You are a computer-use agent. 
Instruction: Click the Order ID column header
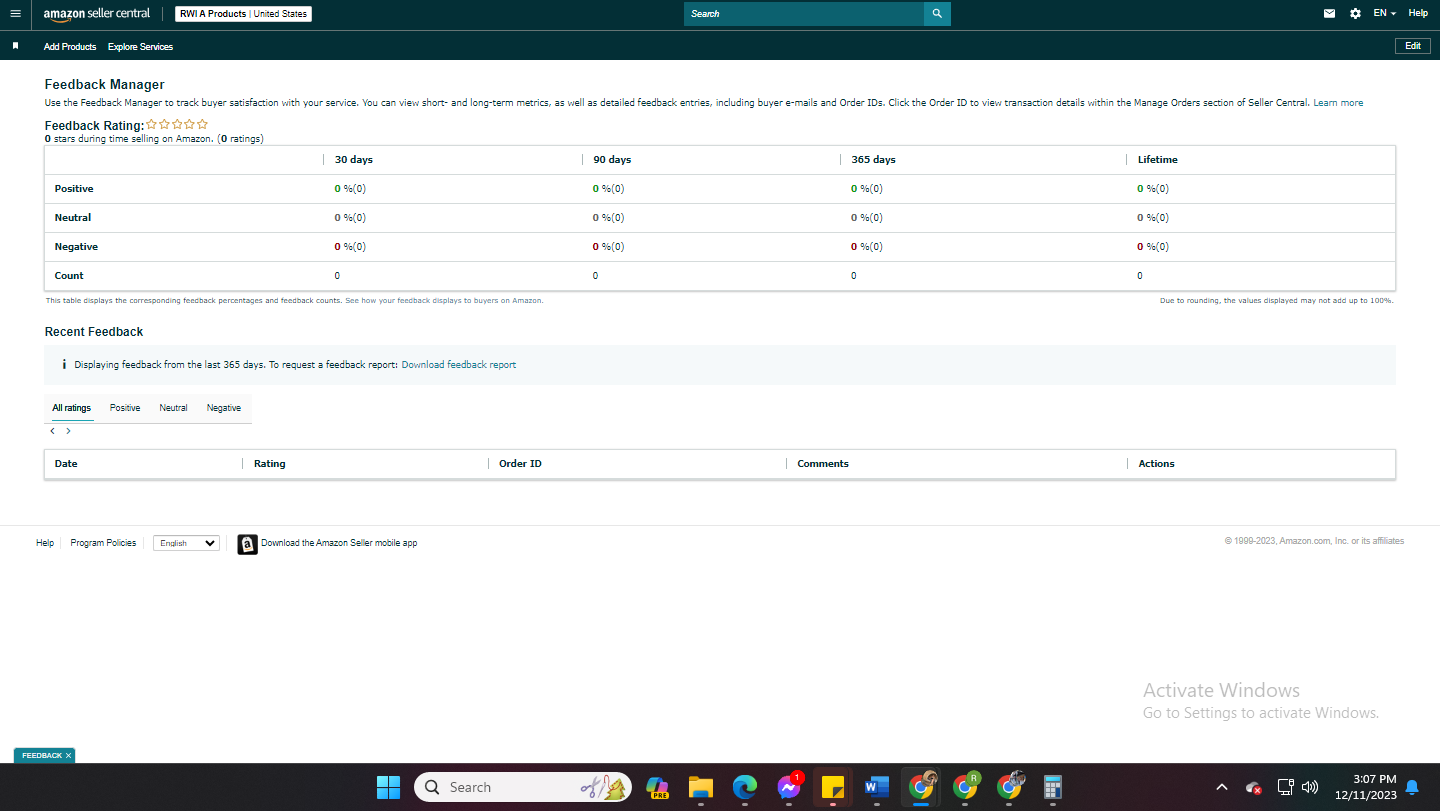520,464
